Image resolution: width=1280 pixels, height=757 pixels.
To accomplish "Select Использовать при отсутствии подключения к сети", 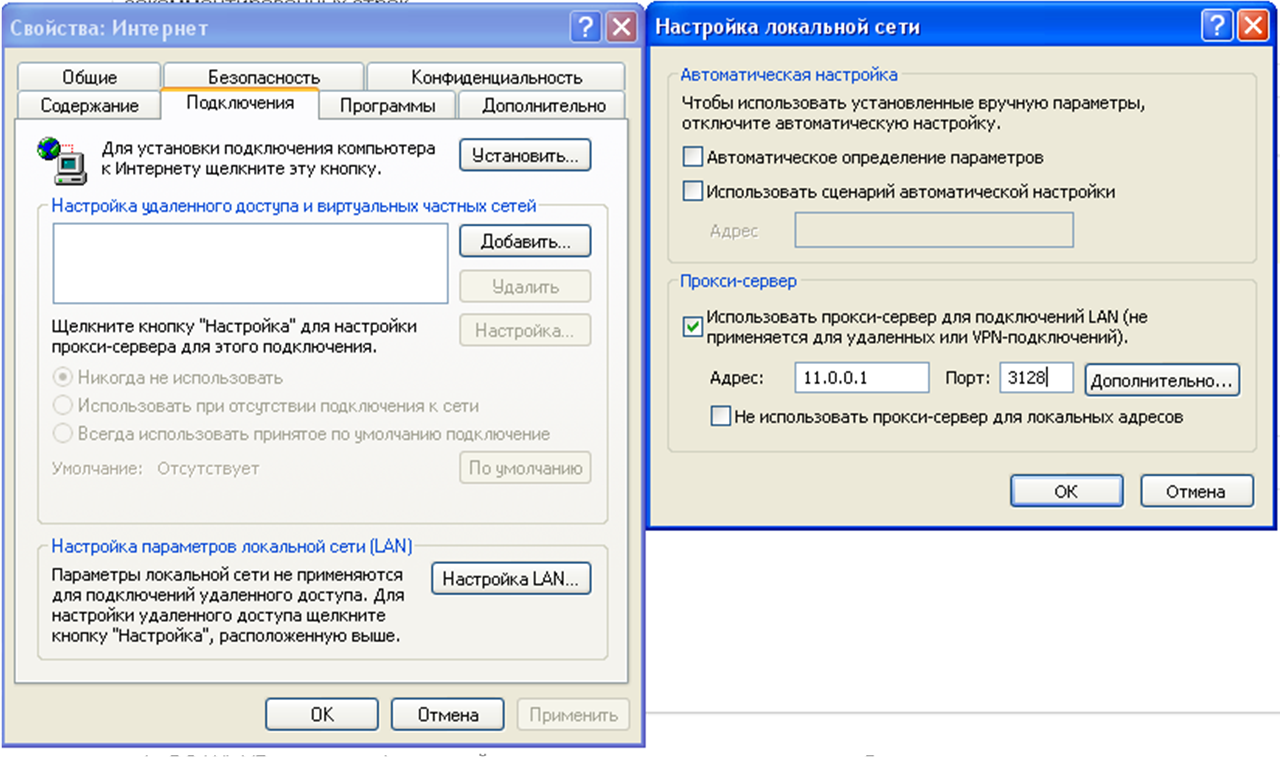I will coord(266,406).
